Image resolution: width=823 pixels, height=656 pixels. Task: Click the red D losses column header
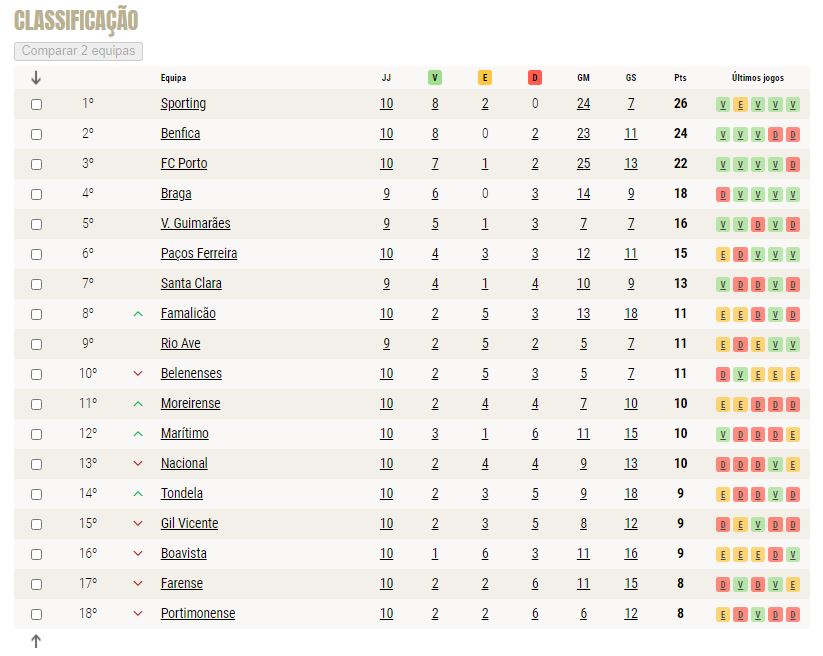534,78
